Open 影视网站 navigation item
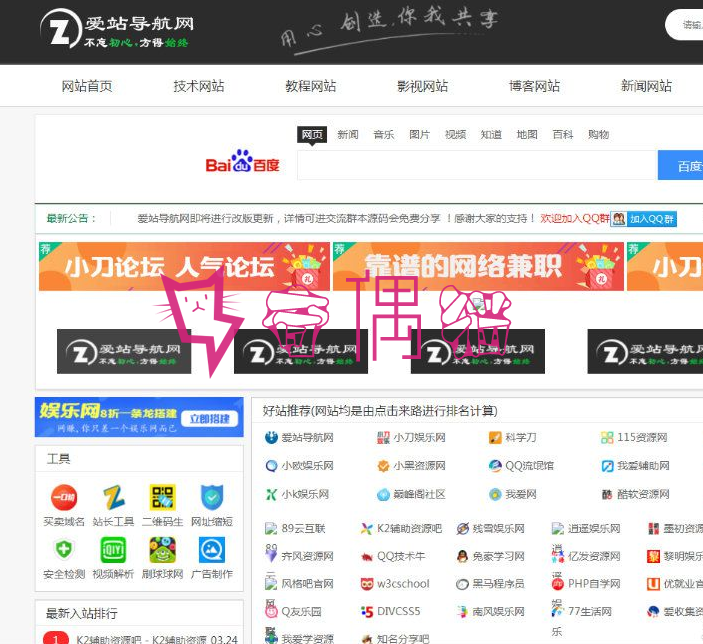Screen dimensions: 703x644 pos(422,86)
